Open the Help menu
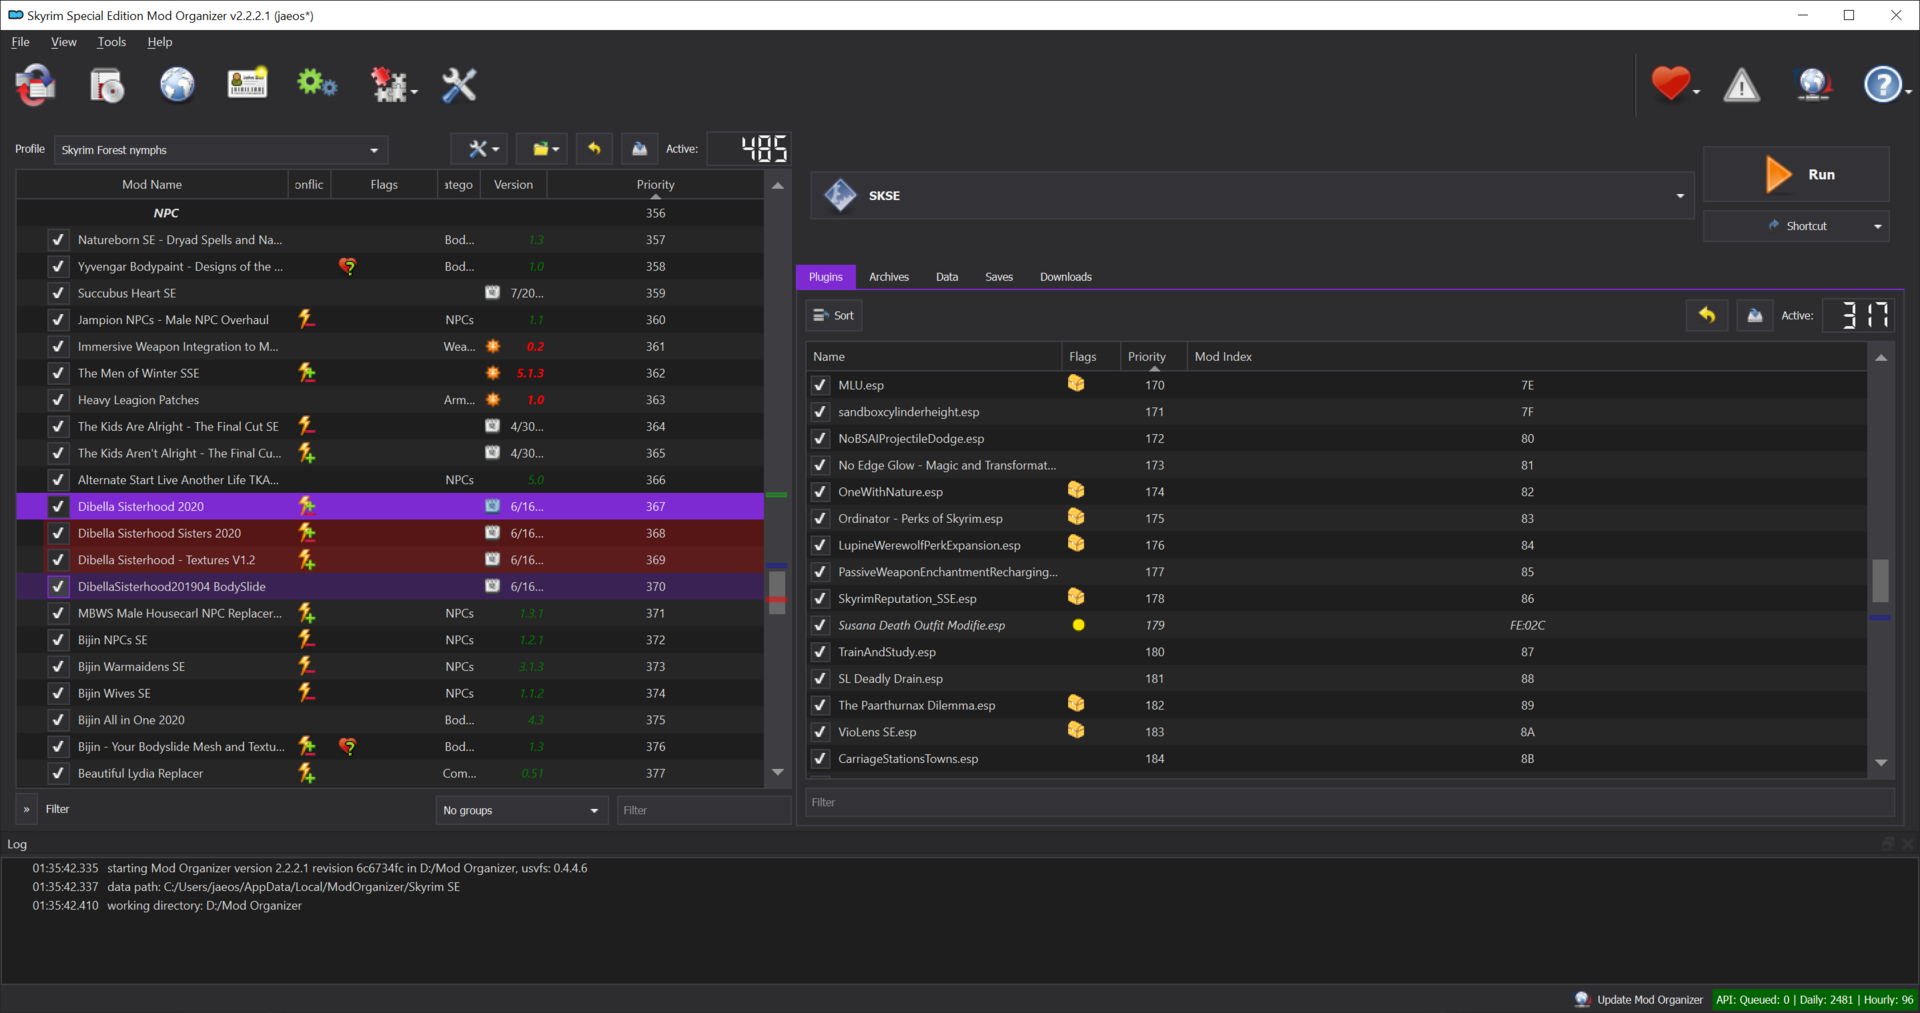 pos(160,42)
